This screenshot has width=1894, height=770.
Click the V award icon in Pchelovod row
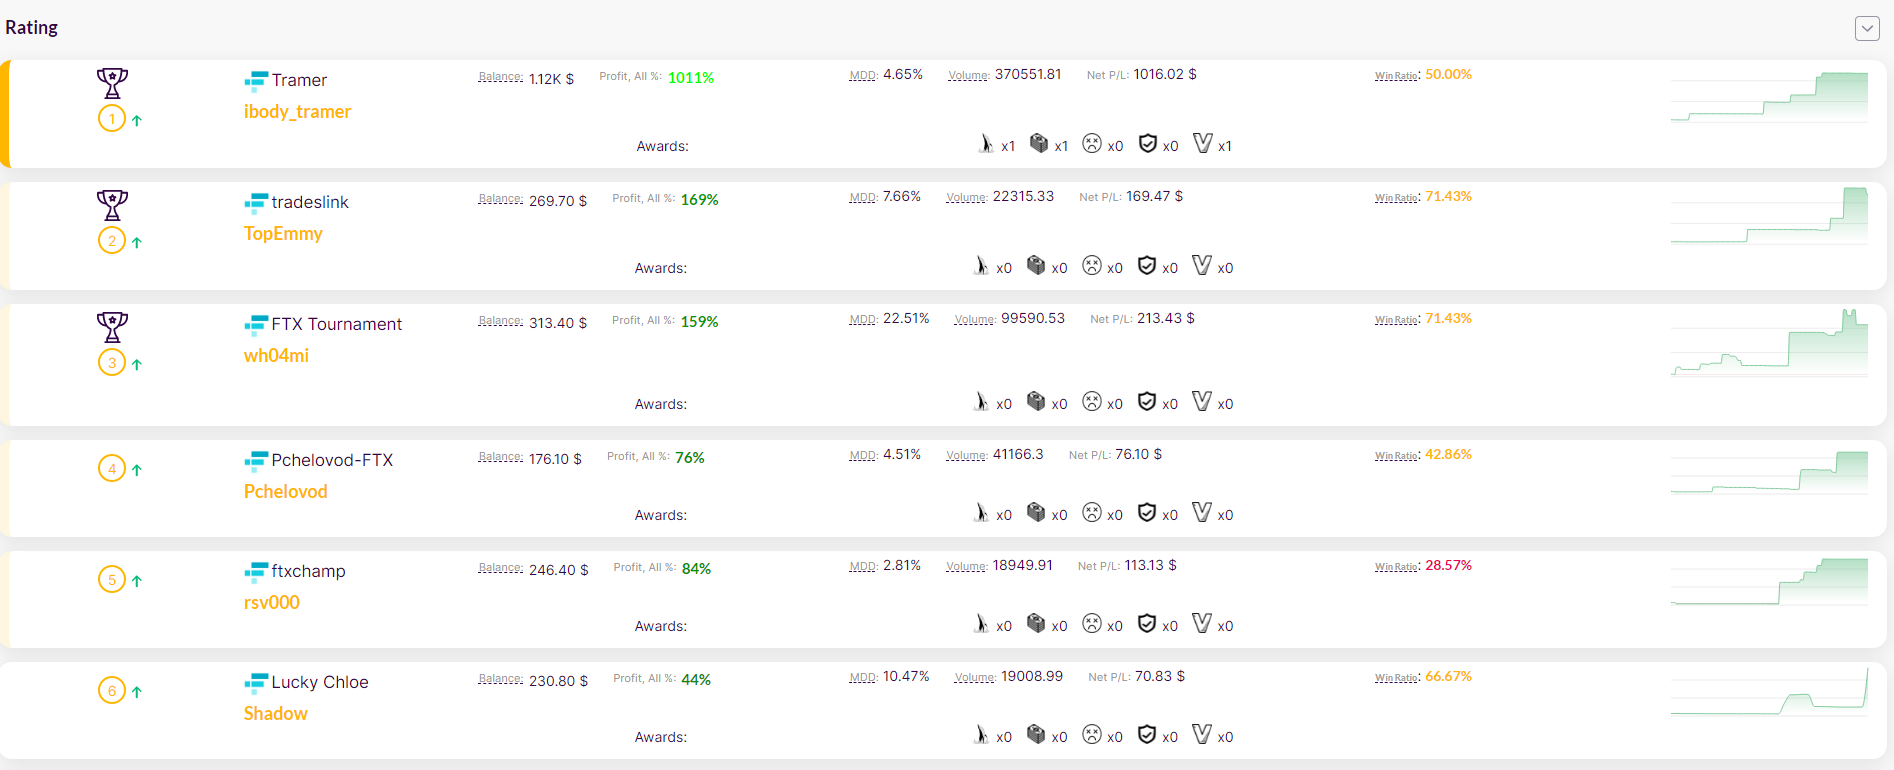click(1202, 513)
